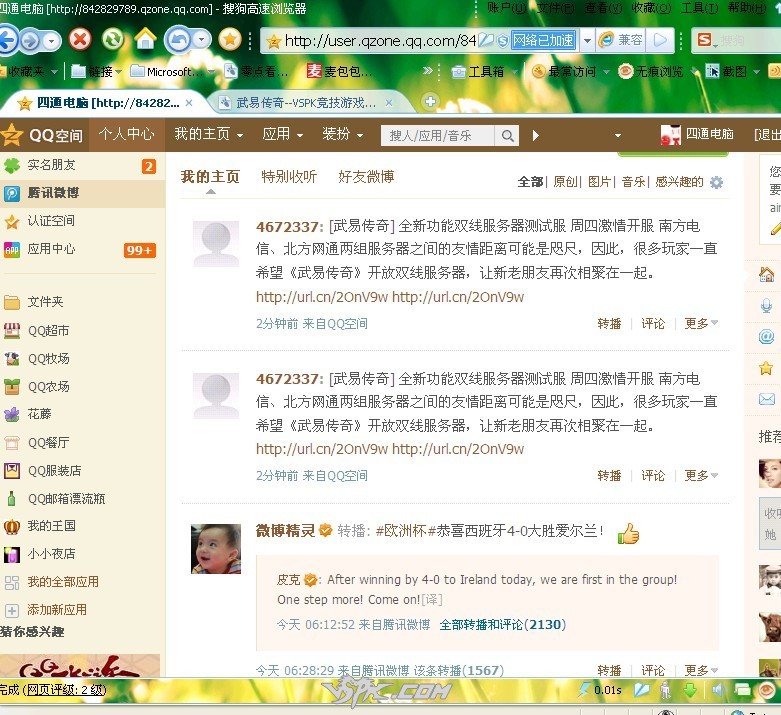Filter feed by 感兴趣的
Screen dimensions: 781x715
[679, 182]
